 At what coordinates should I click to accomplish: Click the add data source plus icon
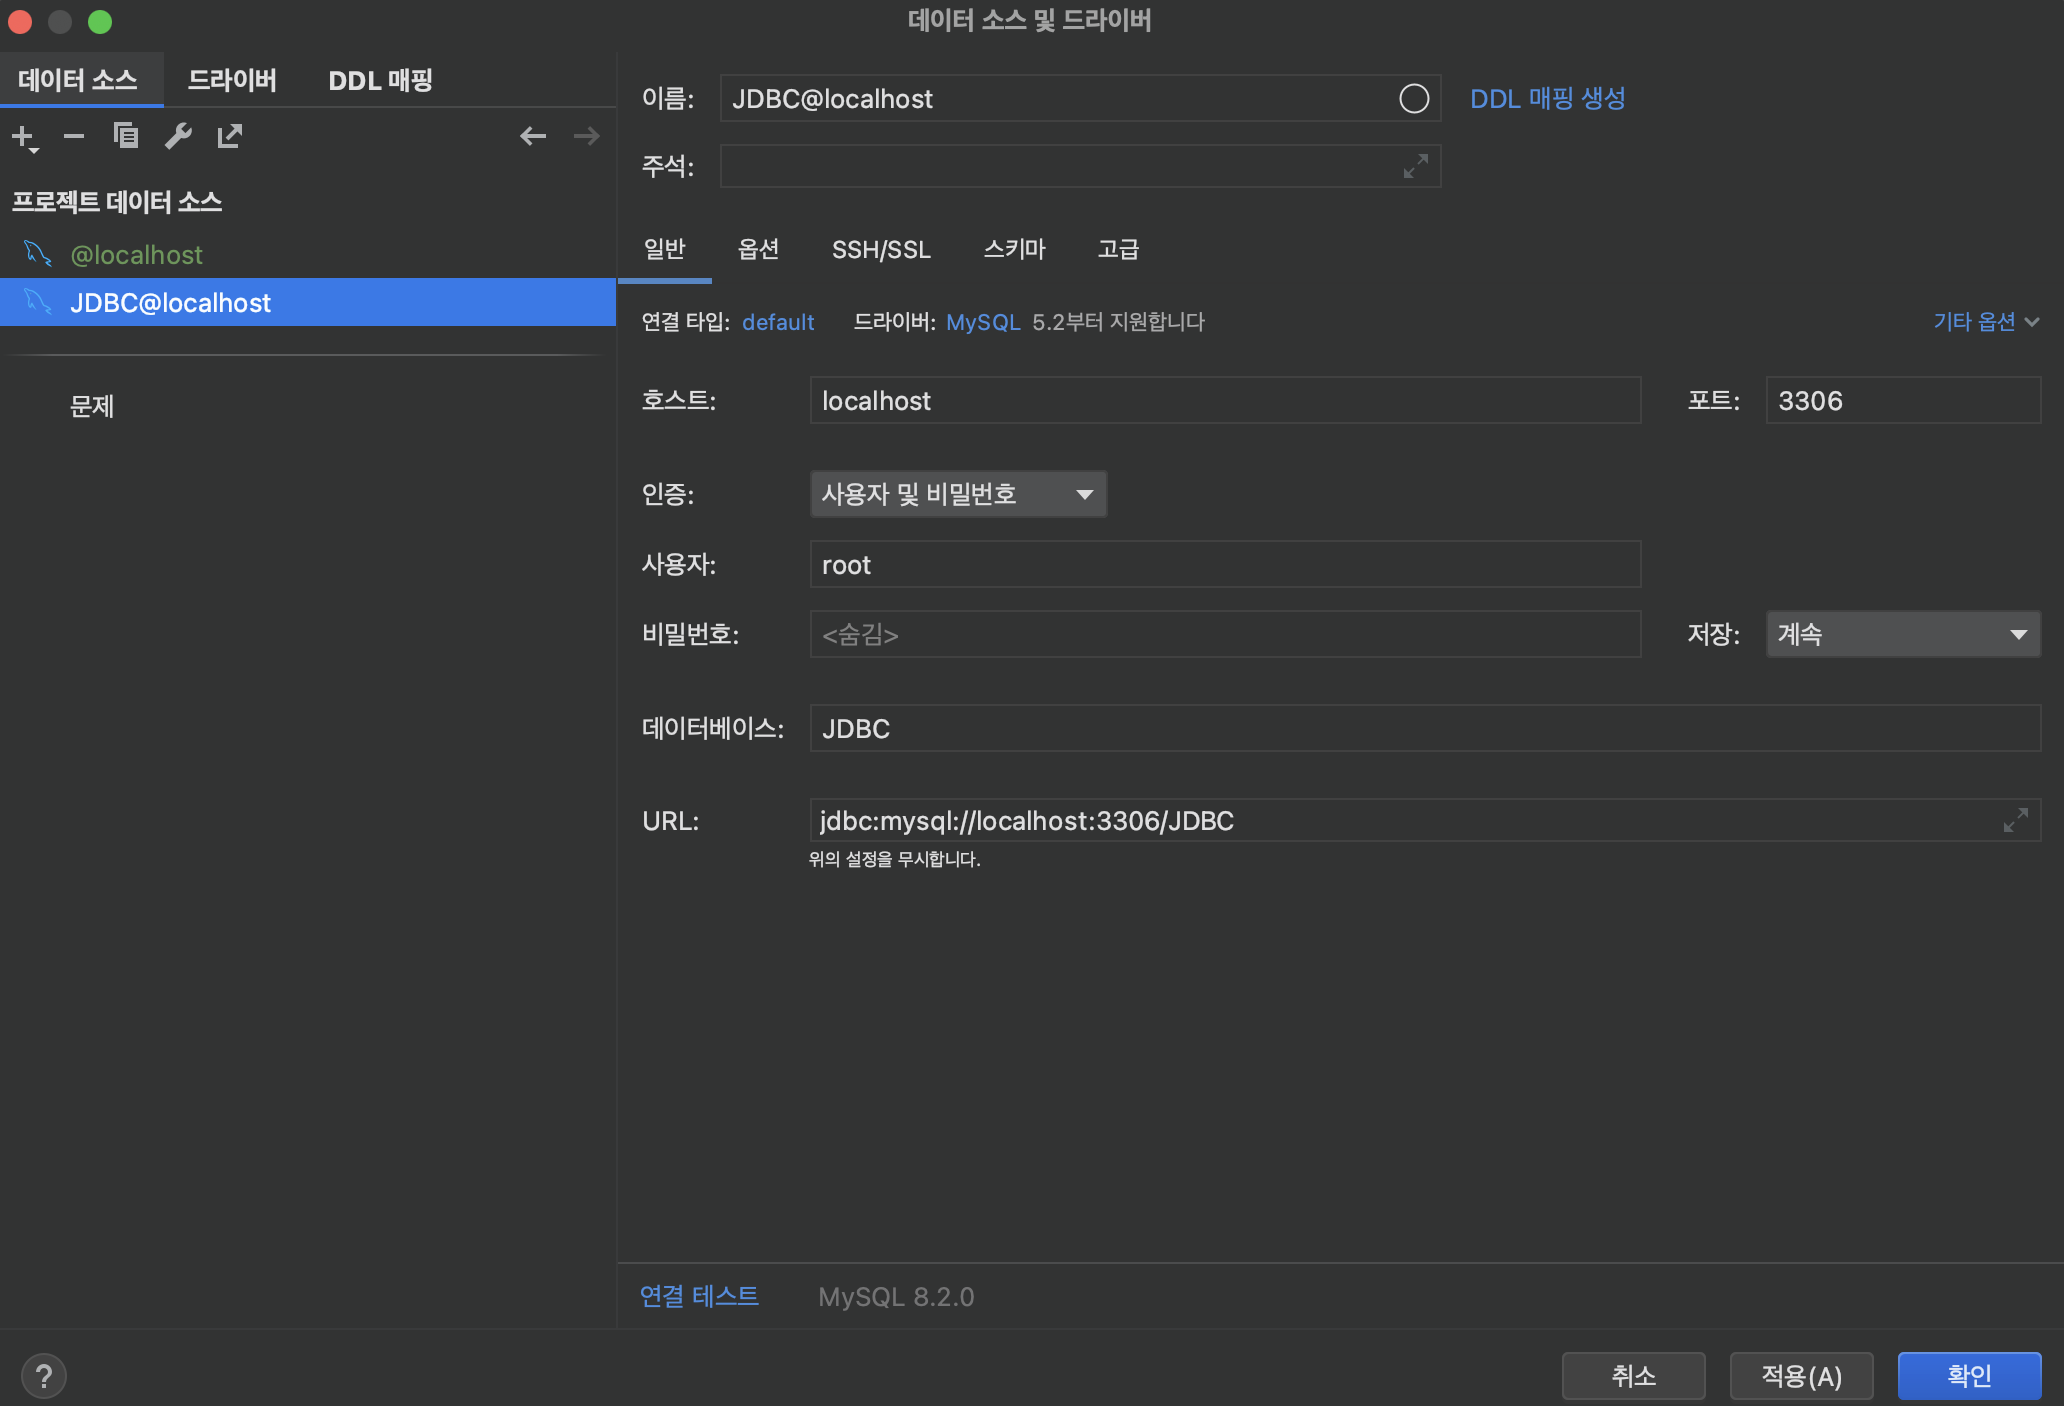click(23, 136)
